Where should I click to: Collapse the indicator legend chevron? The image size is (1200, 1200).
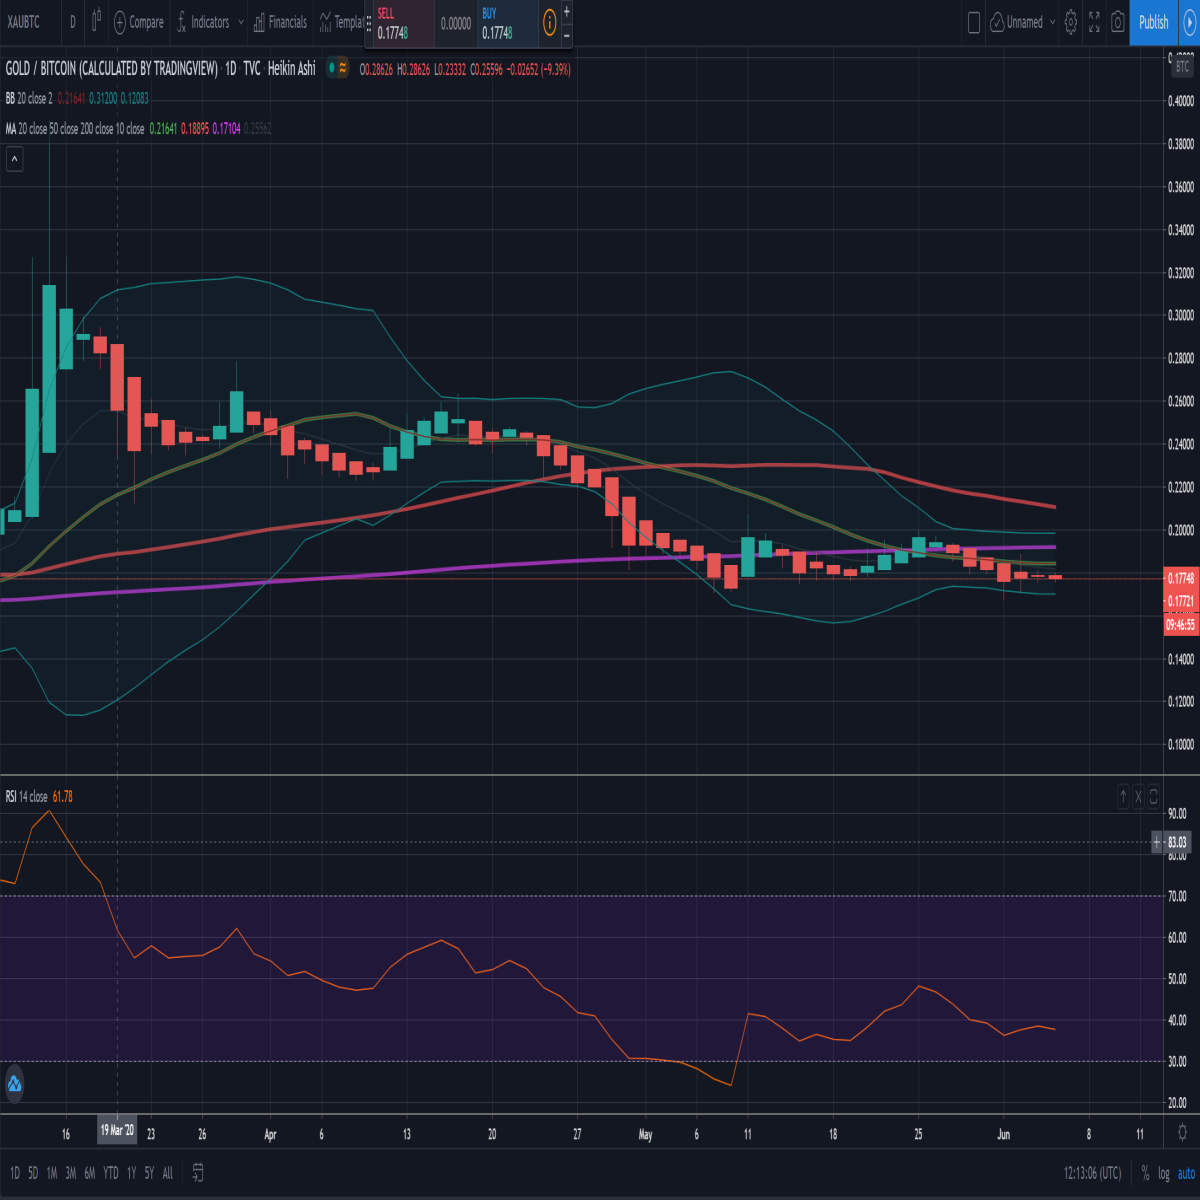click(14, 159)
